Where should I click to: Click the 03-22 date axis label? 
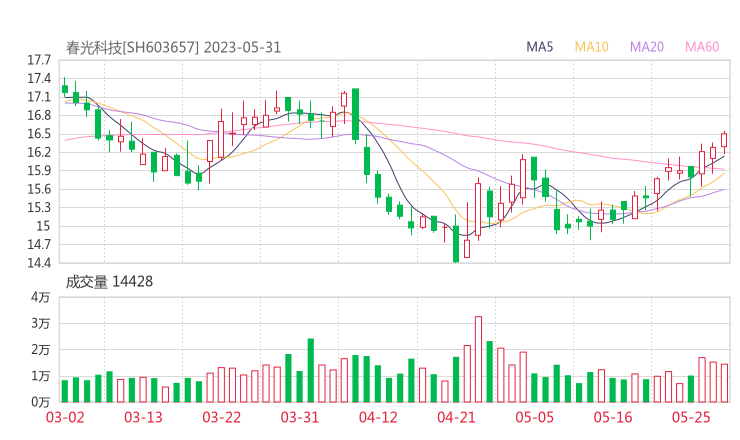pyautogui.click(x=222, y=417)
